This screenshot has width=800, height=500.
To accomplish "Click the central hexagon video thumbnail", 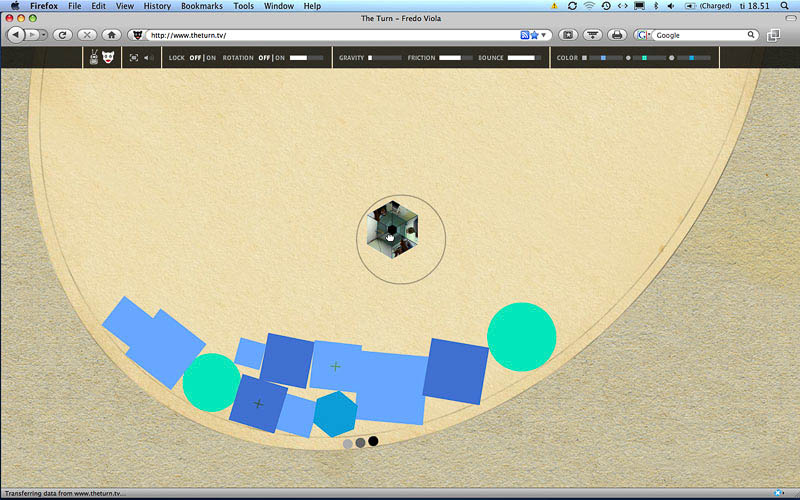I will [392, 230].
